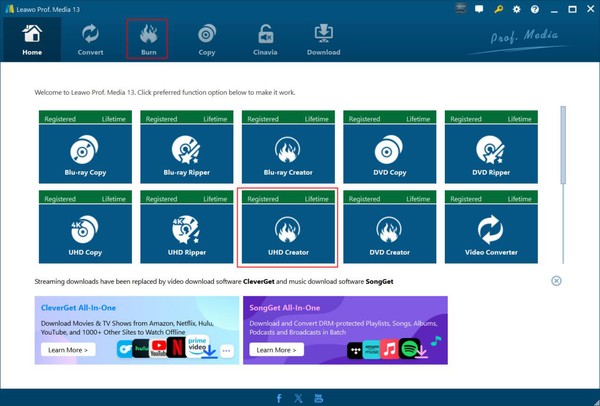Screen dimensions: 600x406
Task: Open the UHD Creator module
Action: point(288,227)
